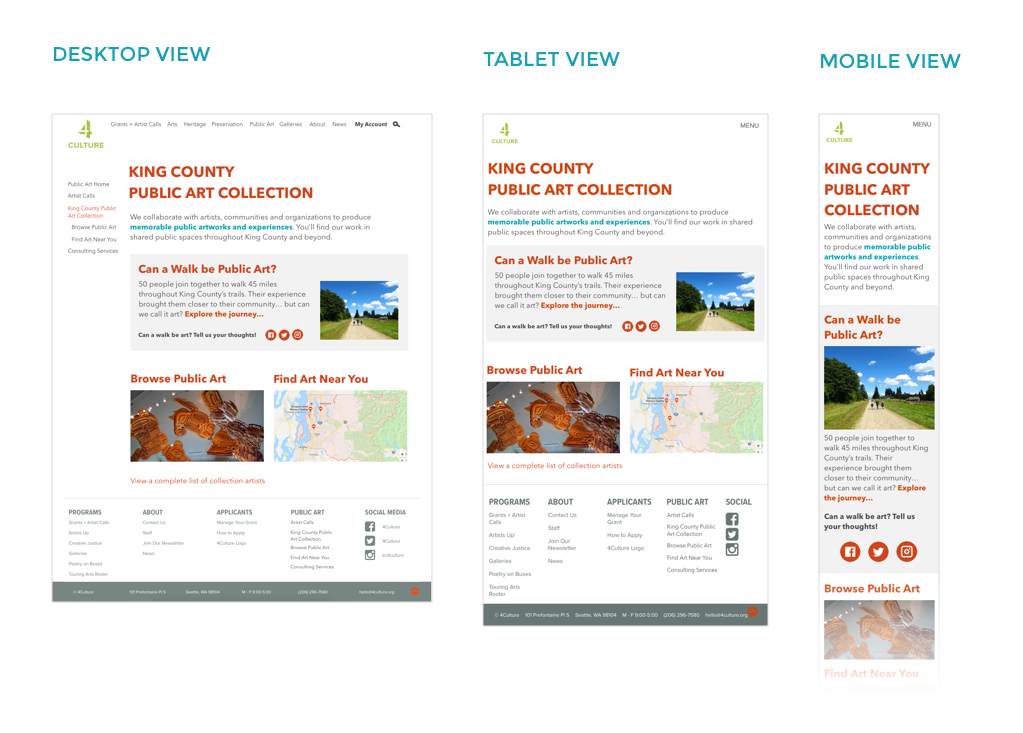Select Public Art Home in desktop sidebar

[x=88, y=184]
